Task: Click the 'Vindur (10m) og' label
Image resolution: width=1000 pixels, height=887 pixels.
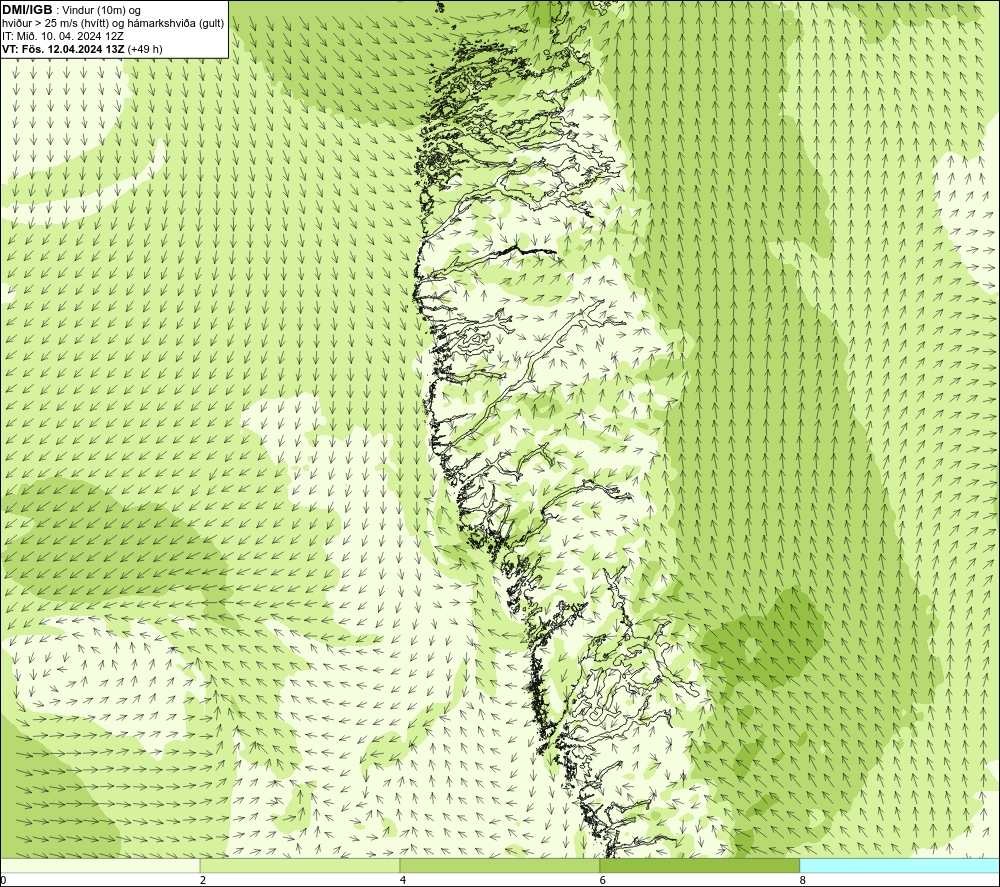Action: pyautogui.click(x=103, y=11)
